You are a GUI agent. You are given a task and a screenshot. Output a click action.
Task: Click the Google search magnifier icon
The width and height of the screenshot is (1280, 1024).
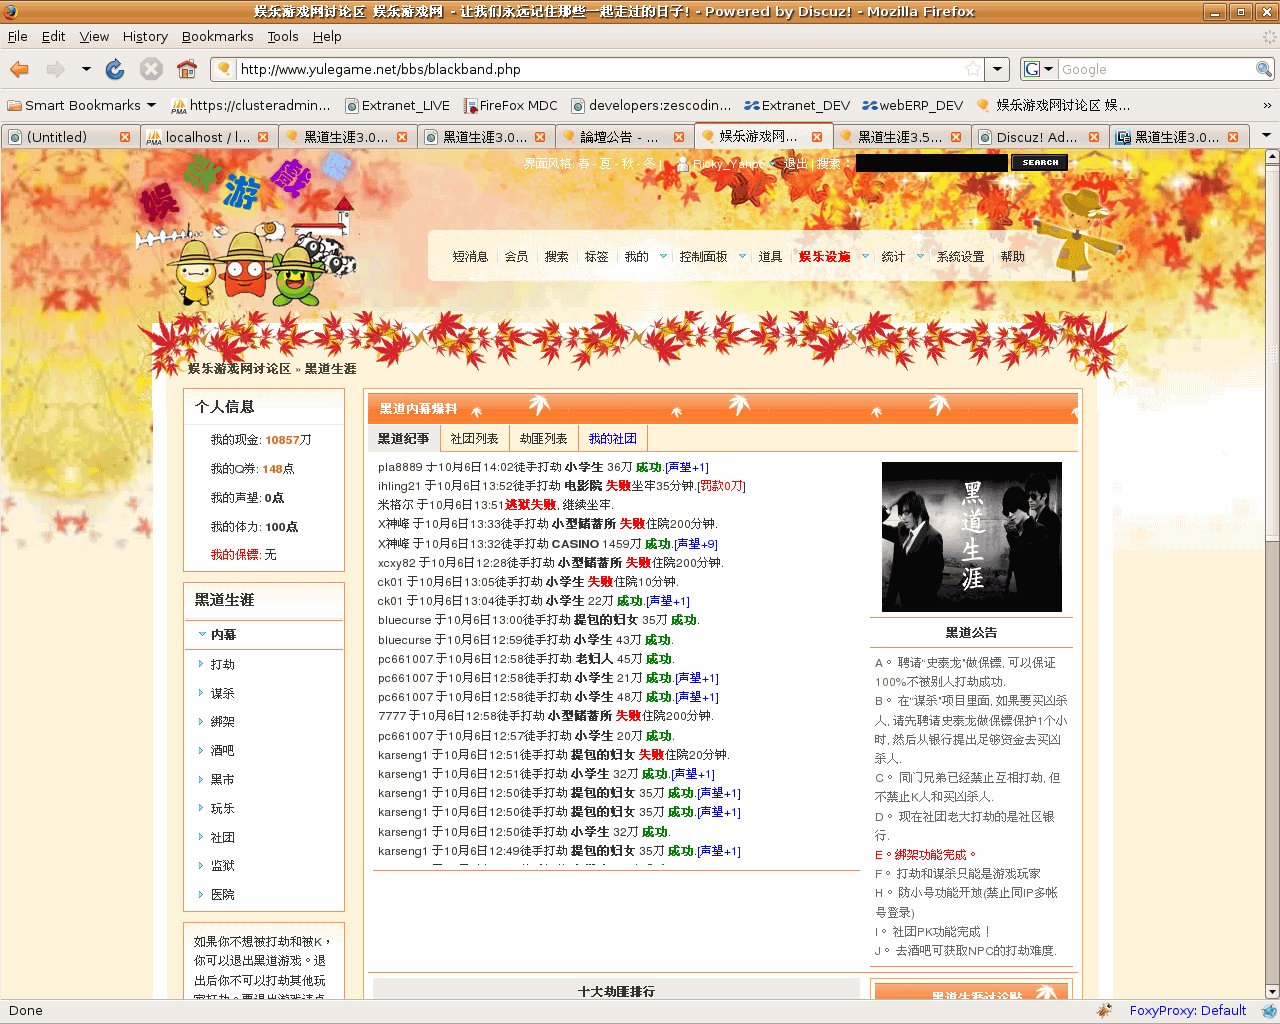coord(1264,69)
